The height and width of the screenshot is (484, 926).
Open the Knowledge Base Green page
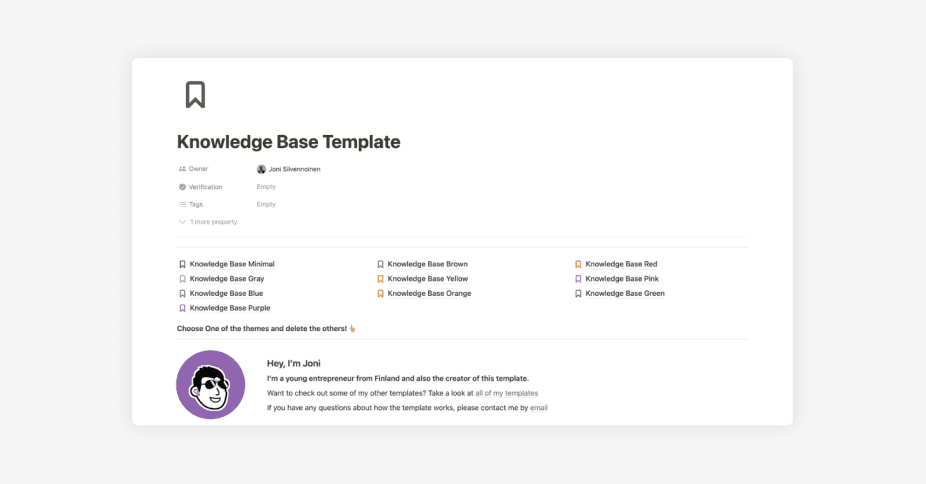pos(625,293)
